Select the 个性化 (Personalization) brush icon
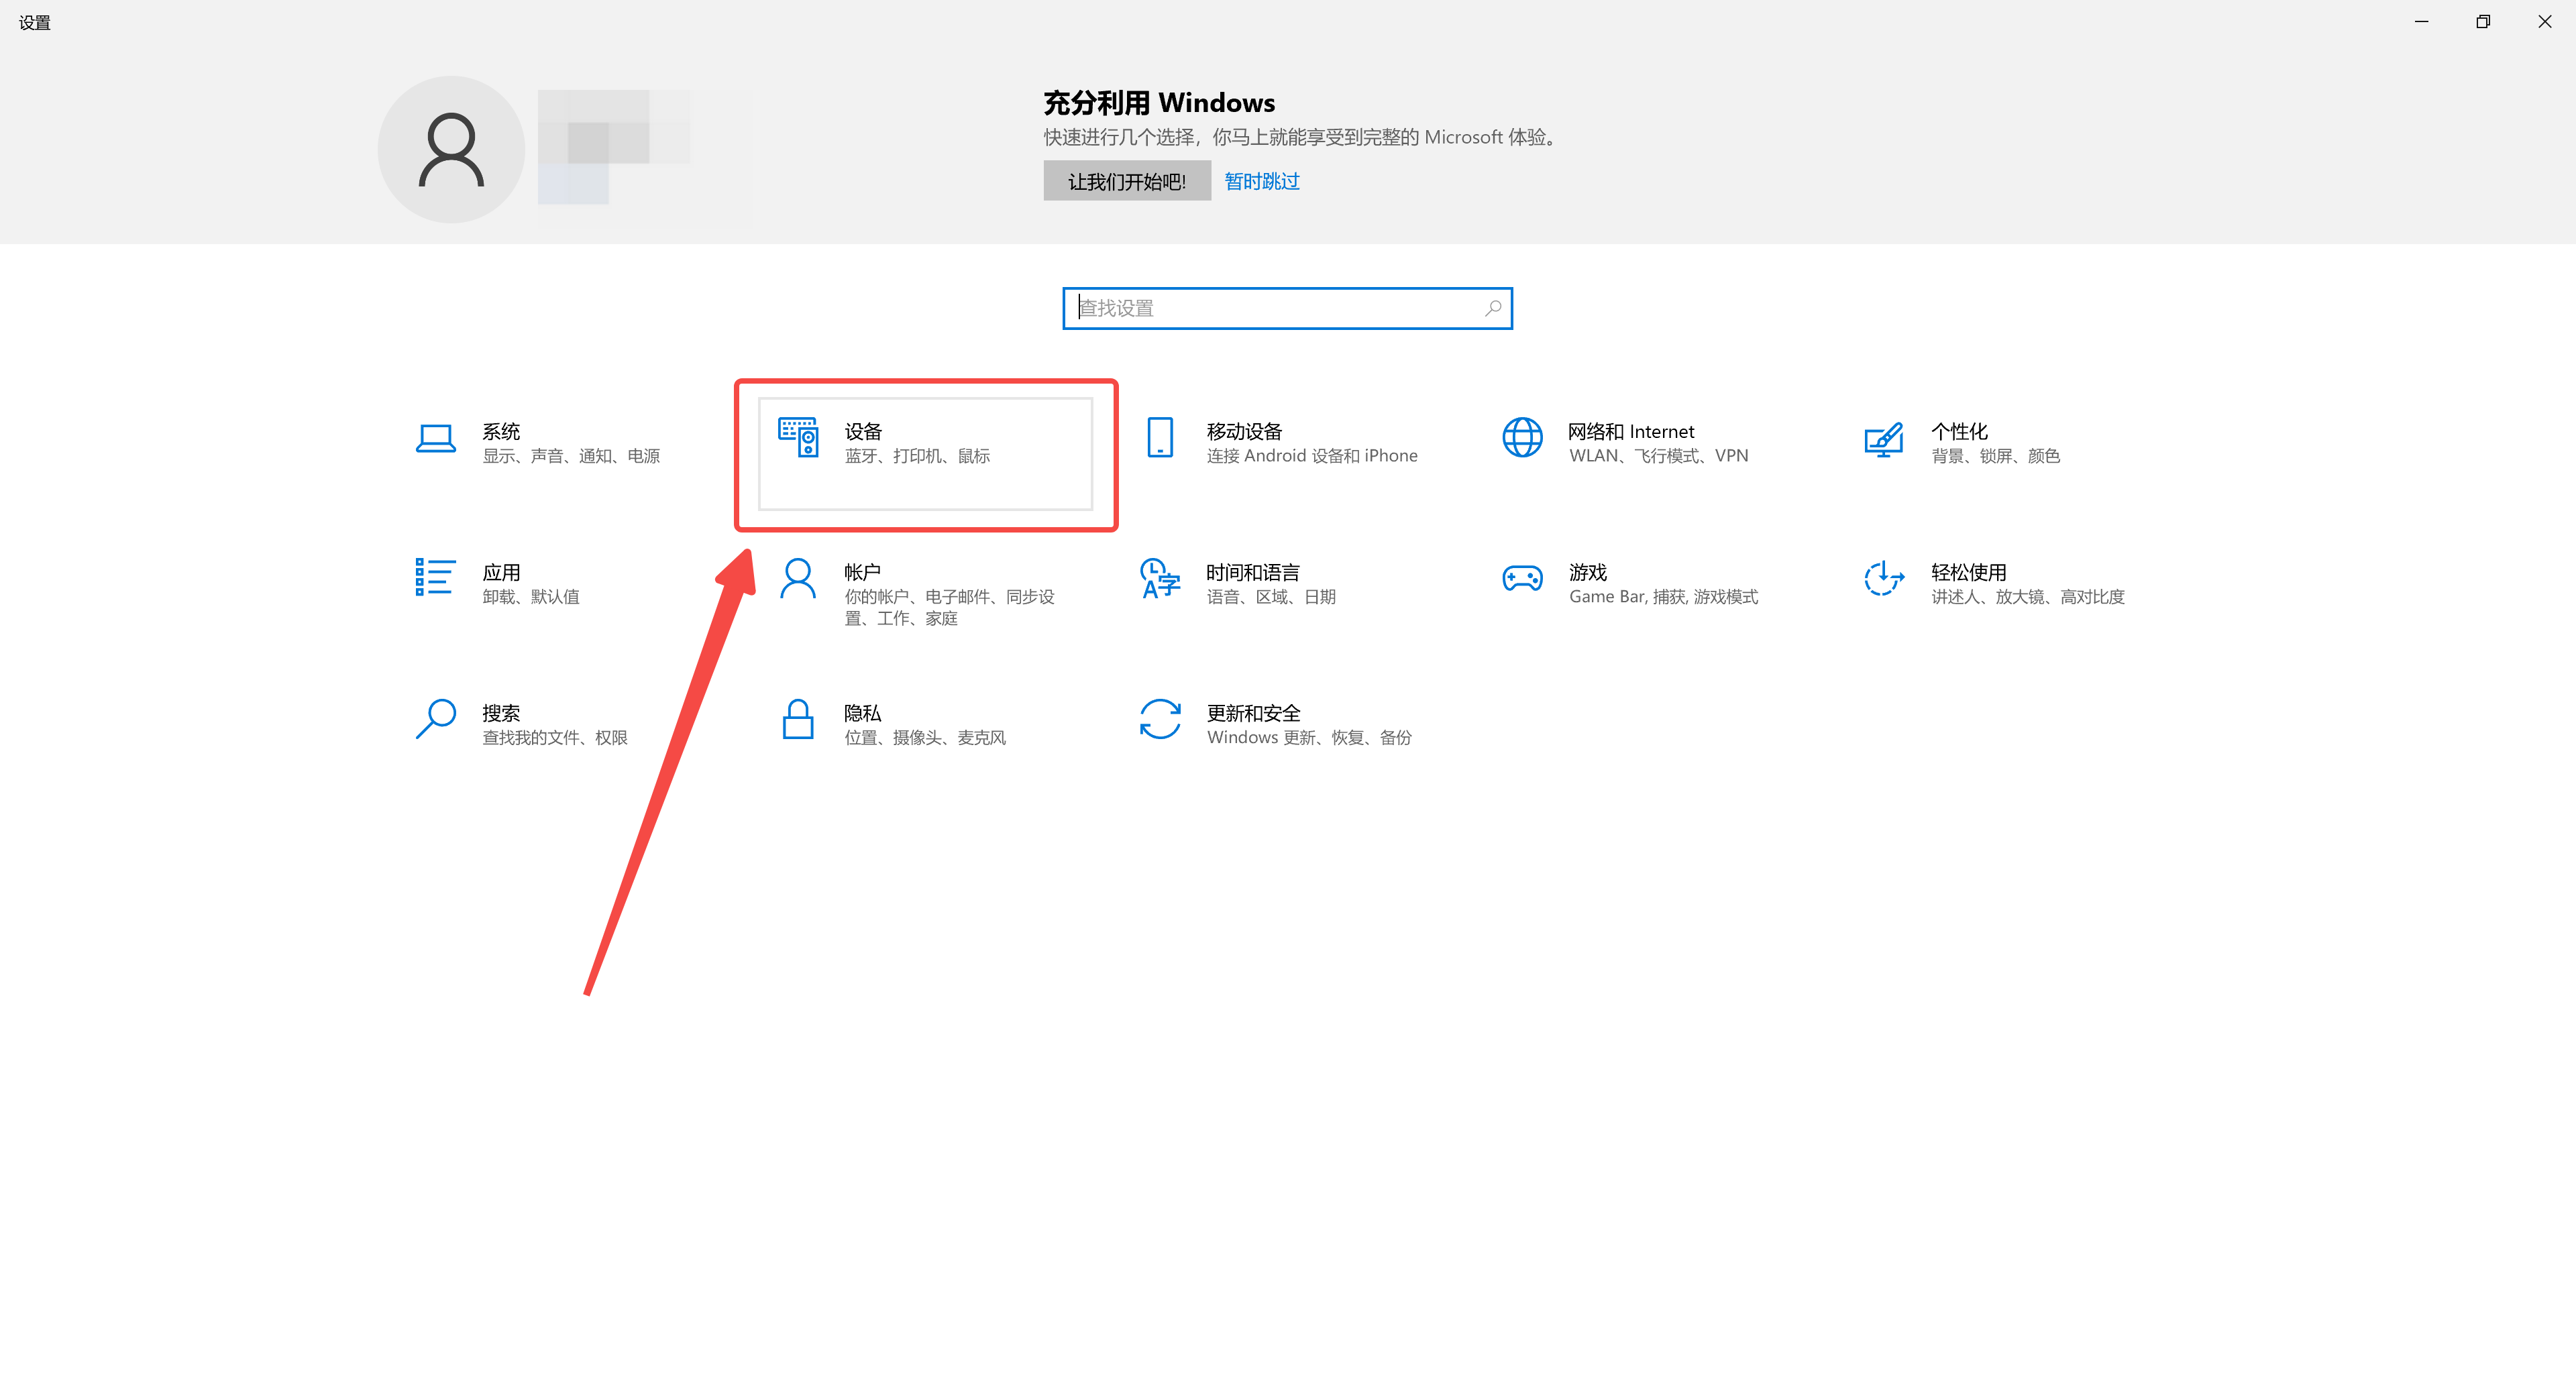 1884,440
